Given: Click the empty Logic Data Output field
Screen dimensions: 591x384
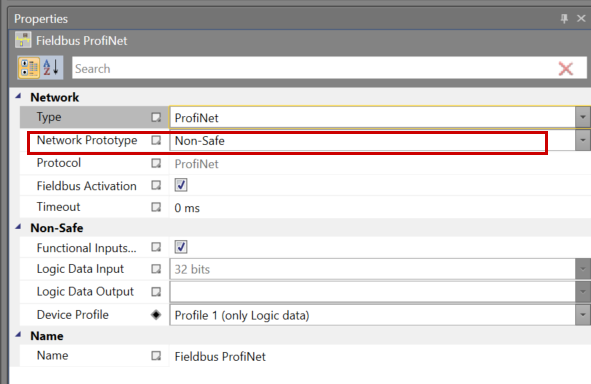Looking at the screenshot, I should [x=372, y=292].
